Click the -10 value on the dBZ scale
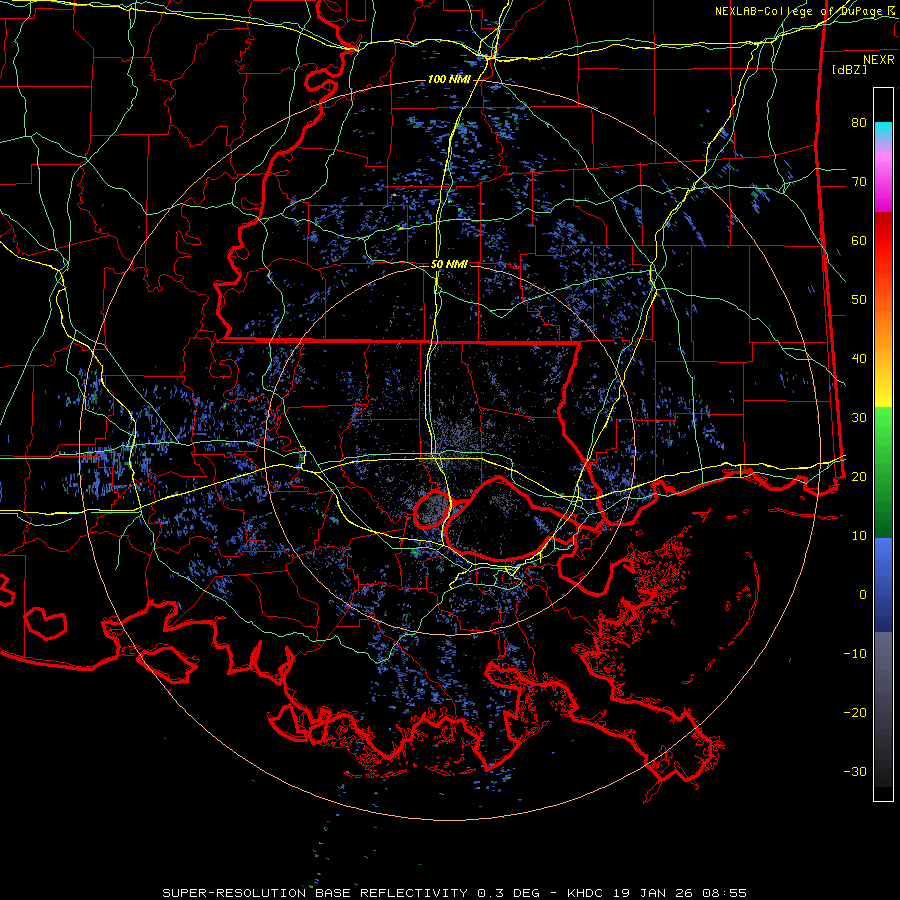Viewport: 900px width, 900px height. point(855,654)
